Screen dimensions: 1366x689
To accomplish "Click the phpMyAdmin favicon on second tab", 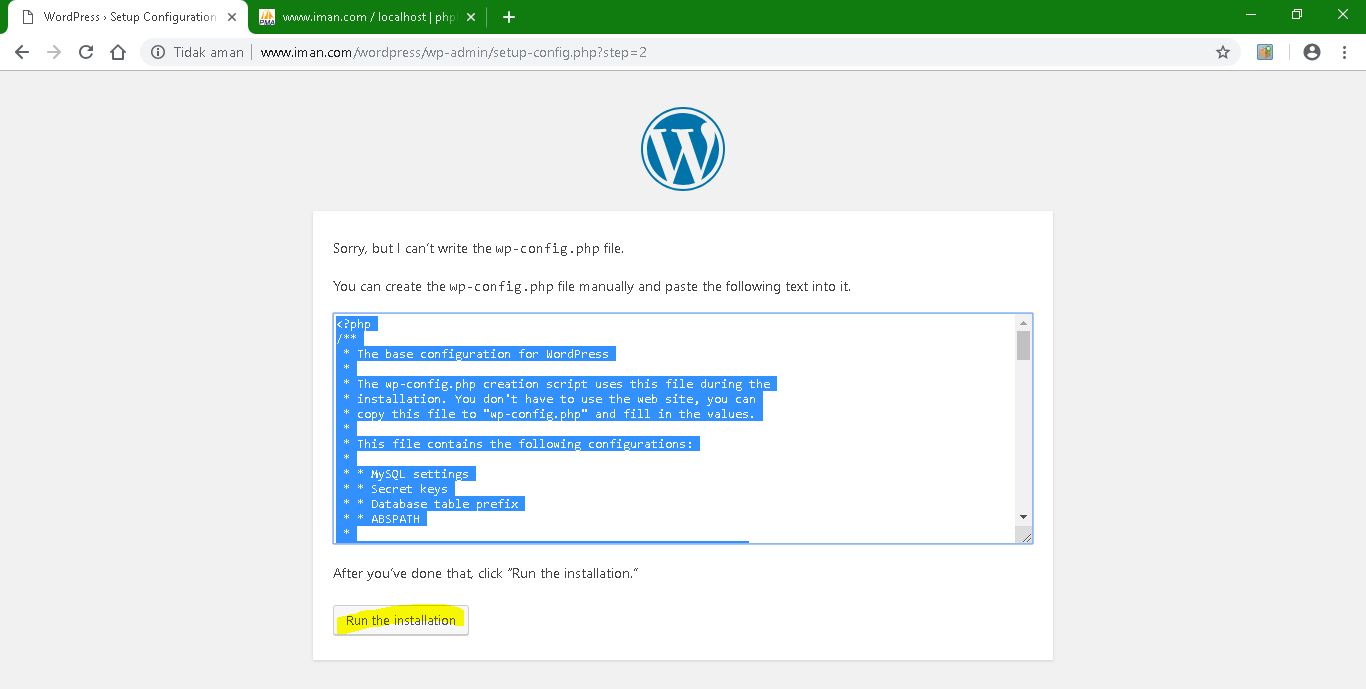I will point(266,17).
